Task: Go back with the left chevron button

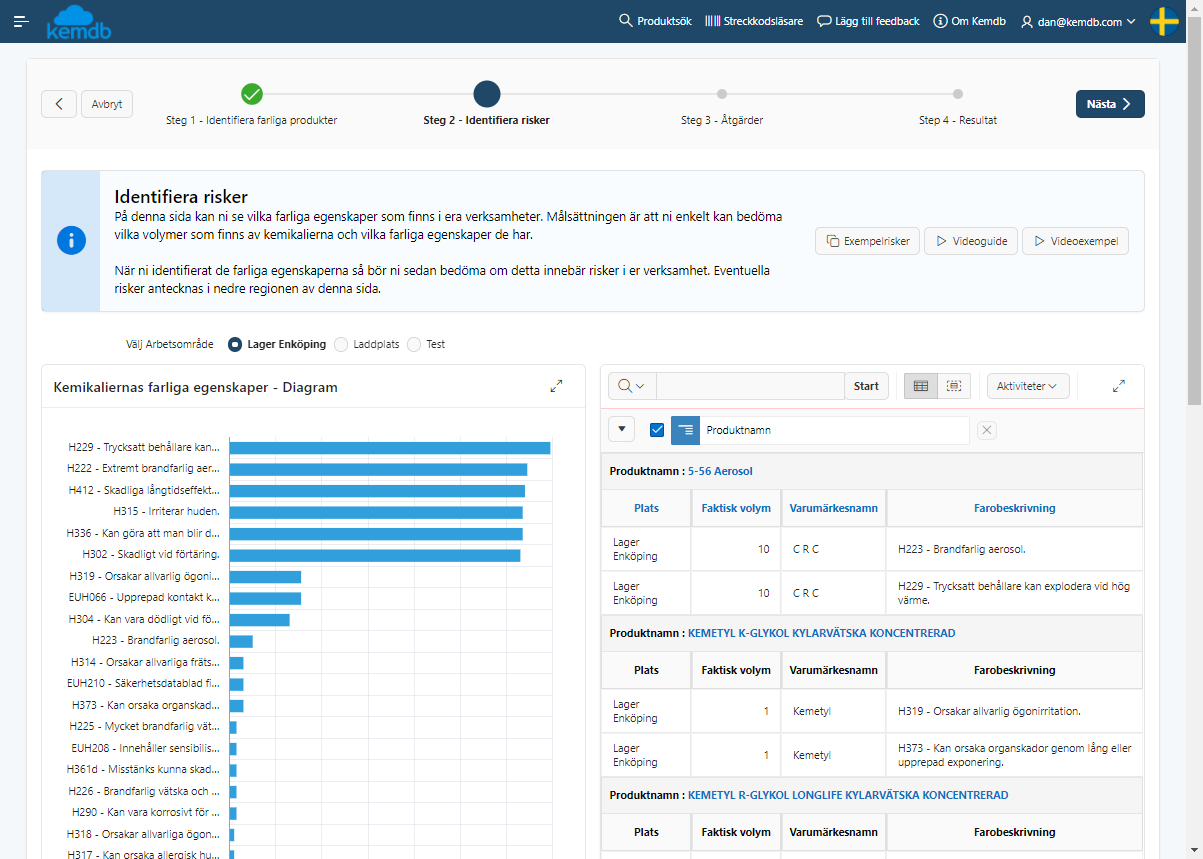Action: click(59, 104)
